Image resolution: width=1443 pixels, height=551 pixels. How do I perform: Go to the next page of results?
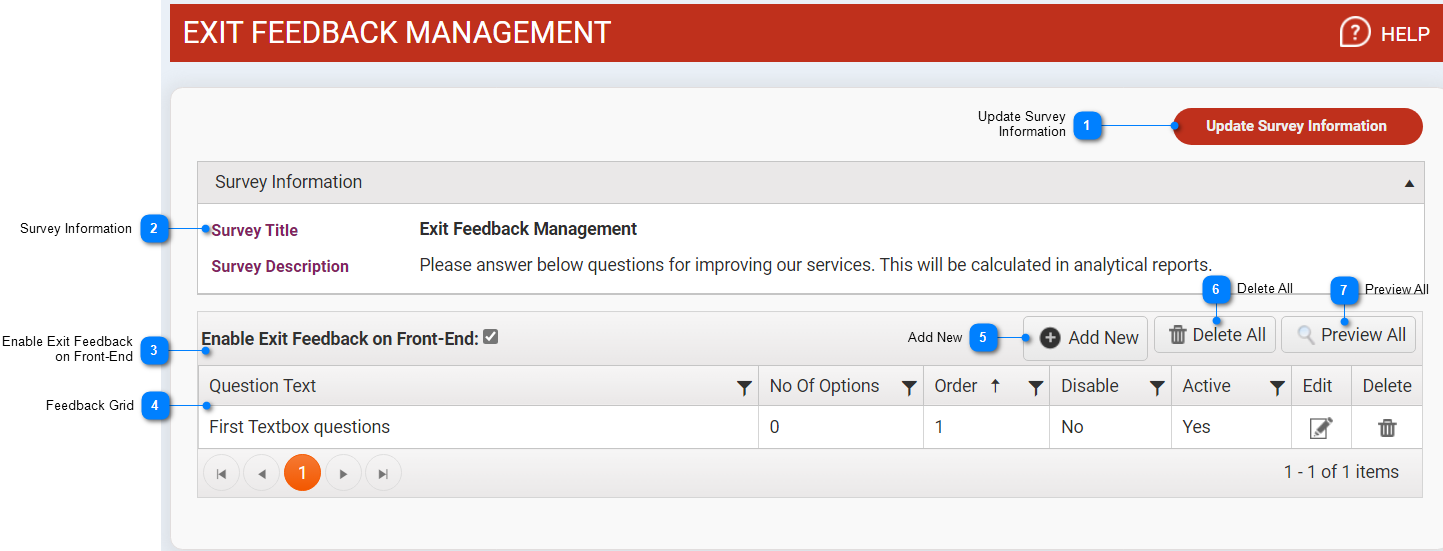(x=343, y=473)
